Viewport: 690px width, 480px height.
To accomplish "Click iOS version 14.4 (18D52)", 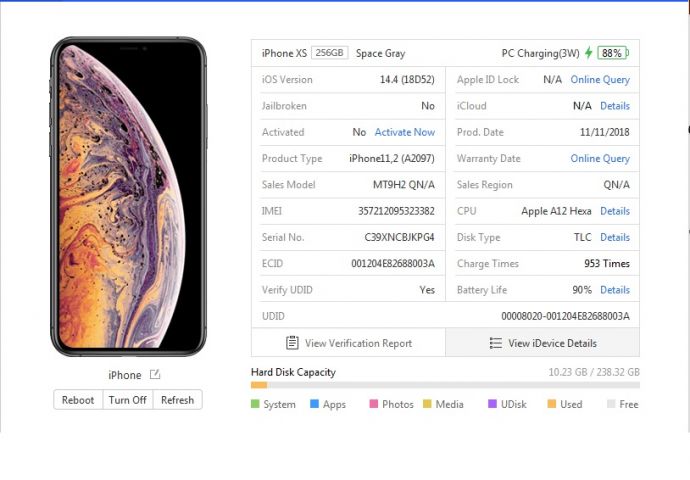I will [x=407, y=80].
